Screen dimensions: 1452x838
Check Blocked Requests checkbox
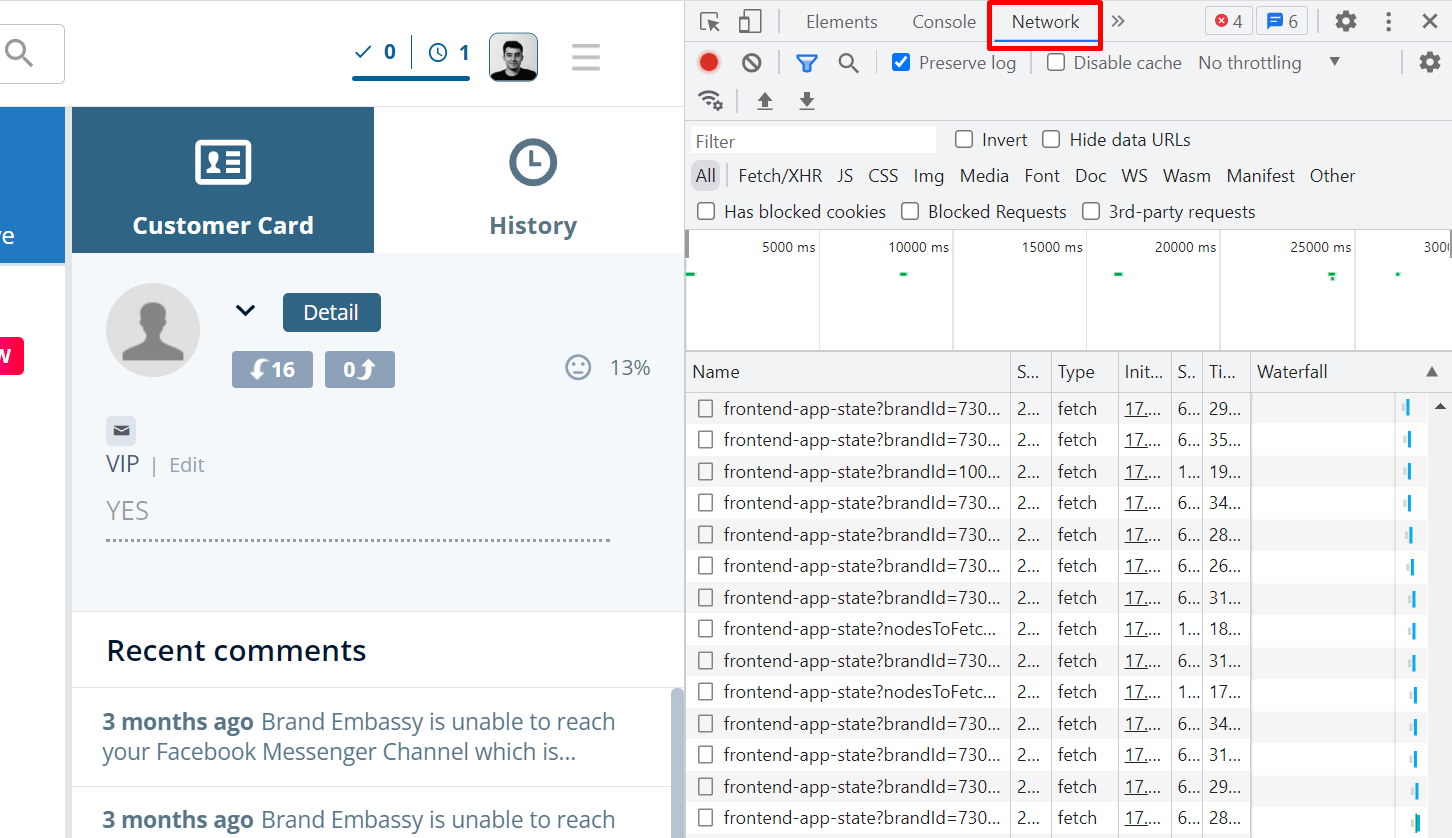click(x=910, y=211)
